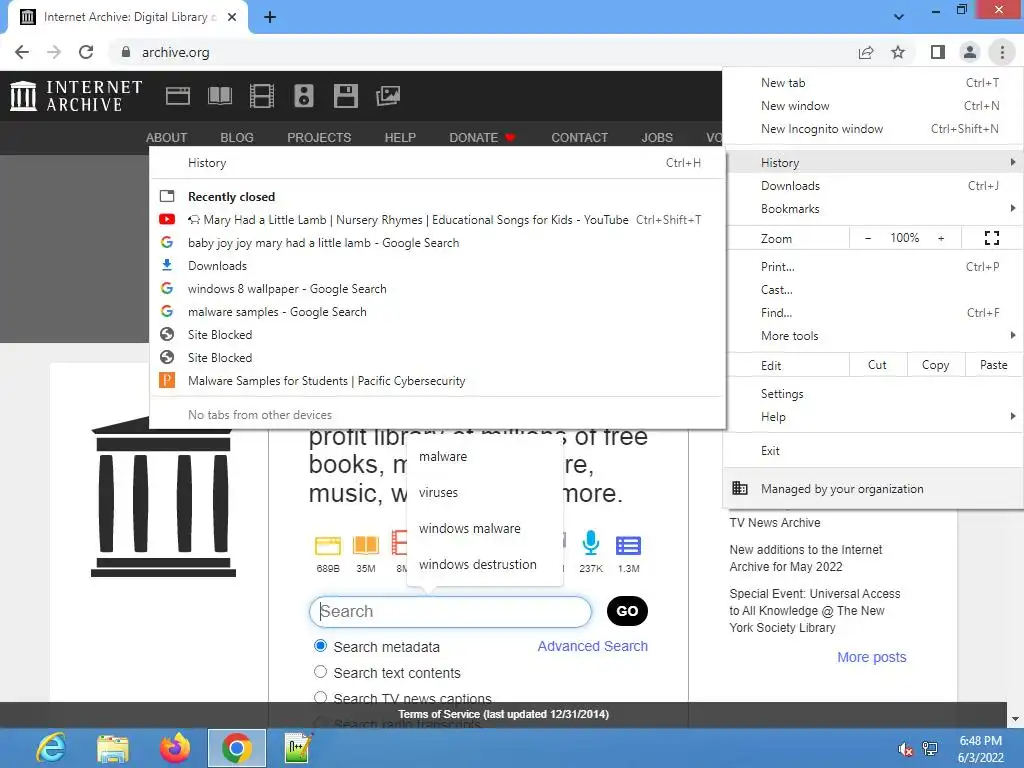Click the microphone icon labeled 237K

pyautogui.click(x=590, y=543)
